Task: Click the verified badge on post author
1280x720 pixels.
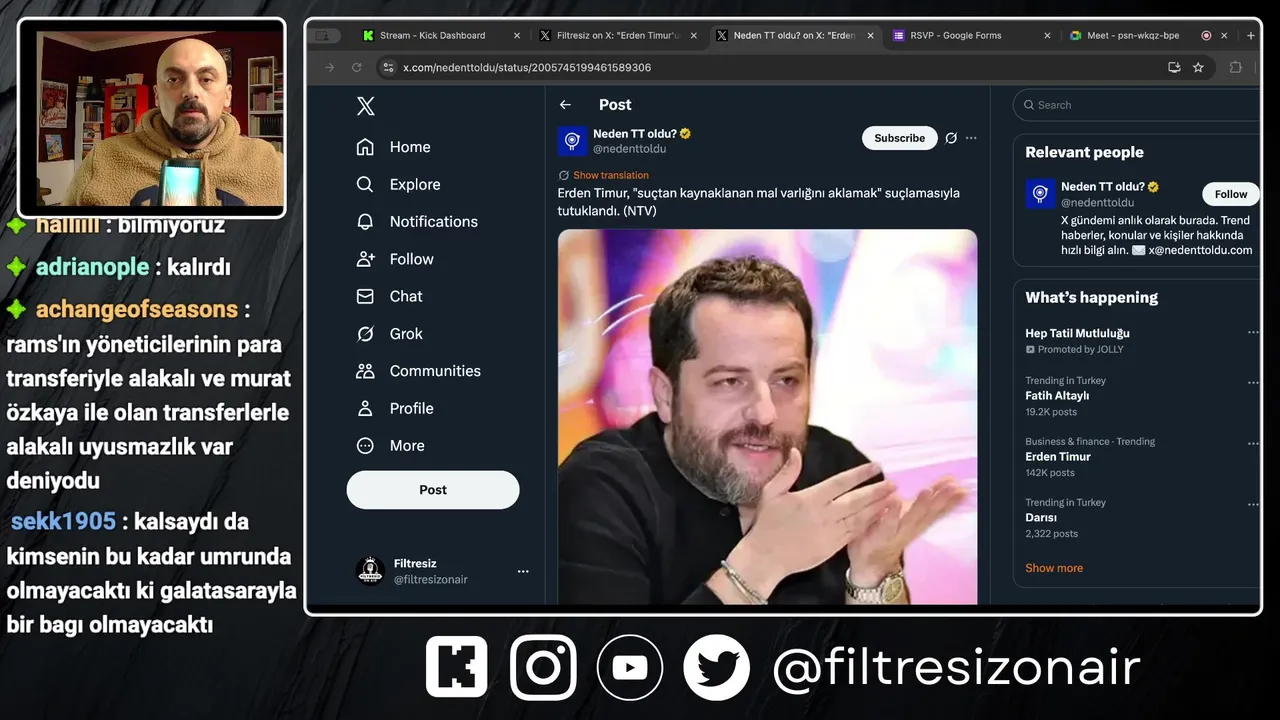Action: 685,133
